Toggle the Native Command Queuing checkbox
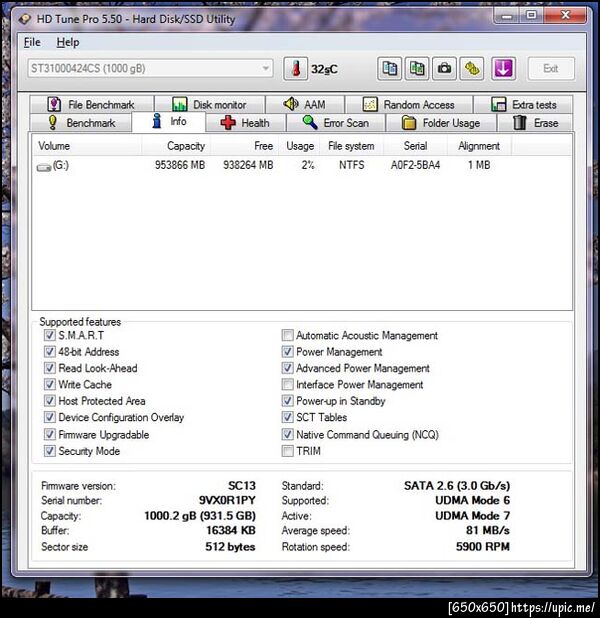This screenshot has width=600, height=618. click(287, 434)
